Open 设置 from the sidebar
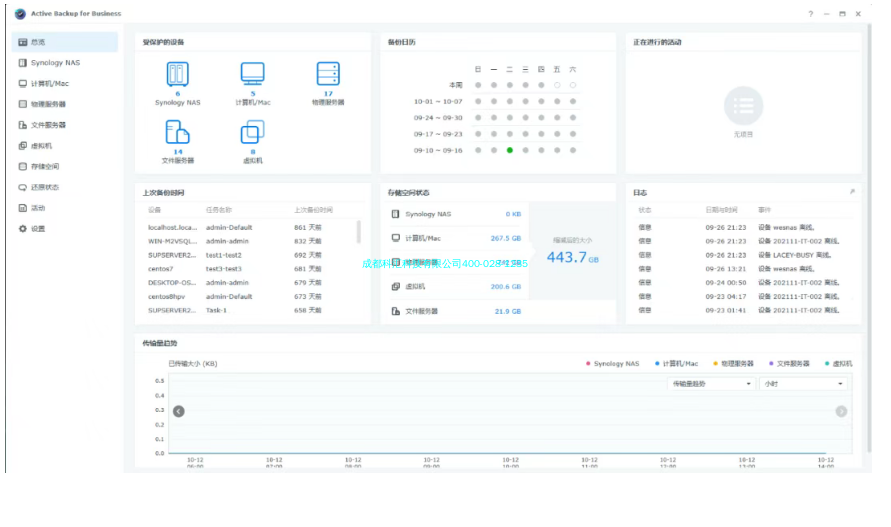Viewport: 891px width, 527px height. tap(37, 229)
